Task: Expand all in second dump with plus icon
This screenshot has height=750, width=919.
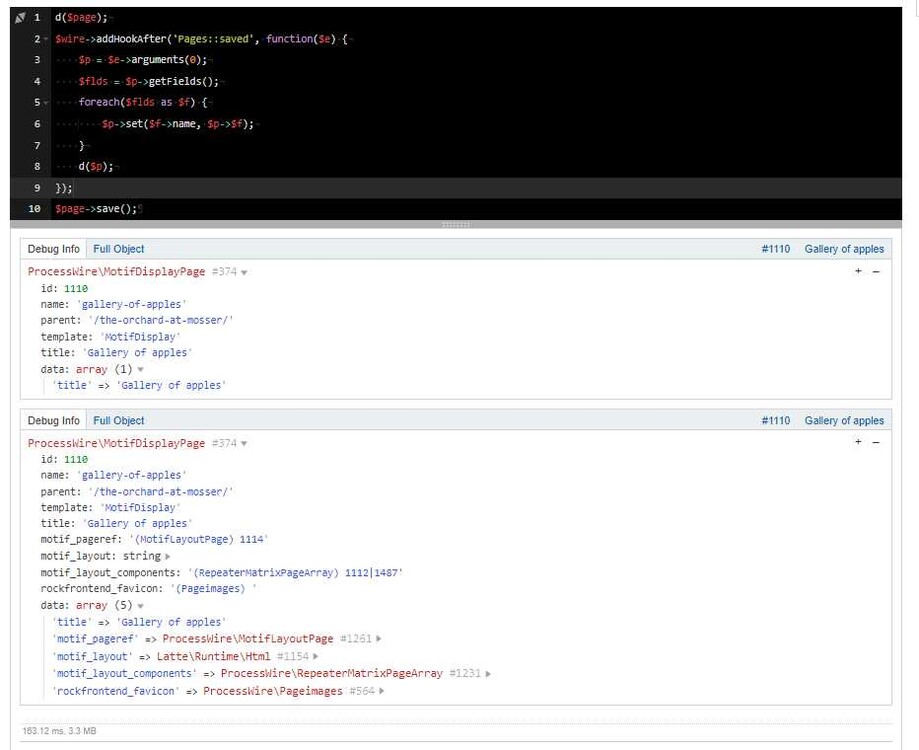Action: click(858, 443)
